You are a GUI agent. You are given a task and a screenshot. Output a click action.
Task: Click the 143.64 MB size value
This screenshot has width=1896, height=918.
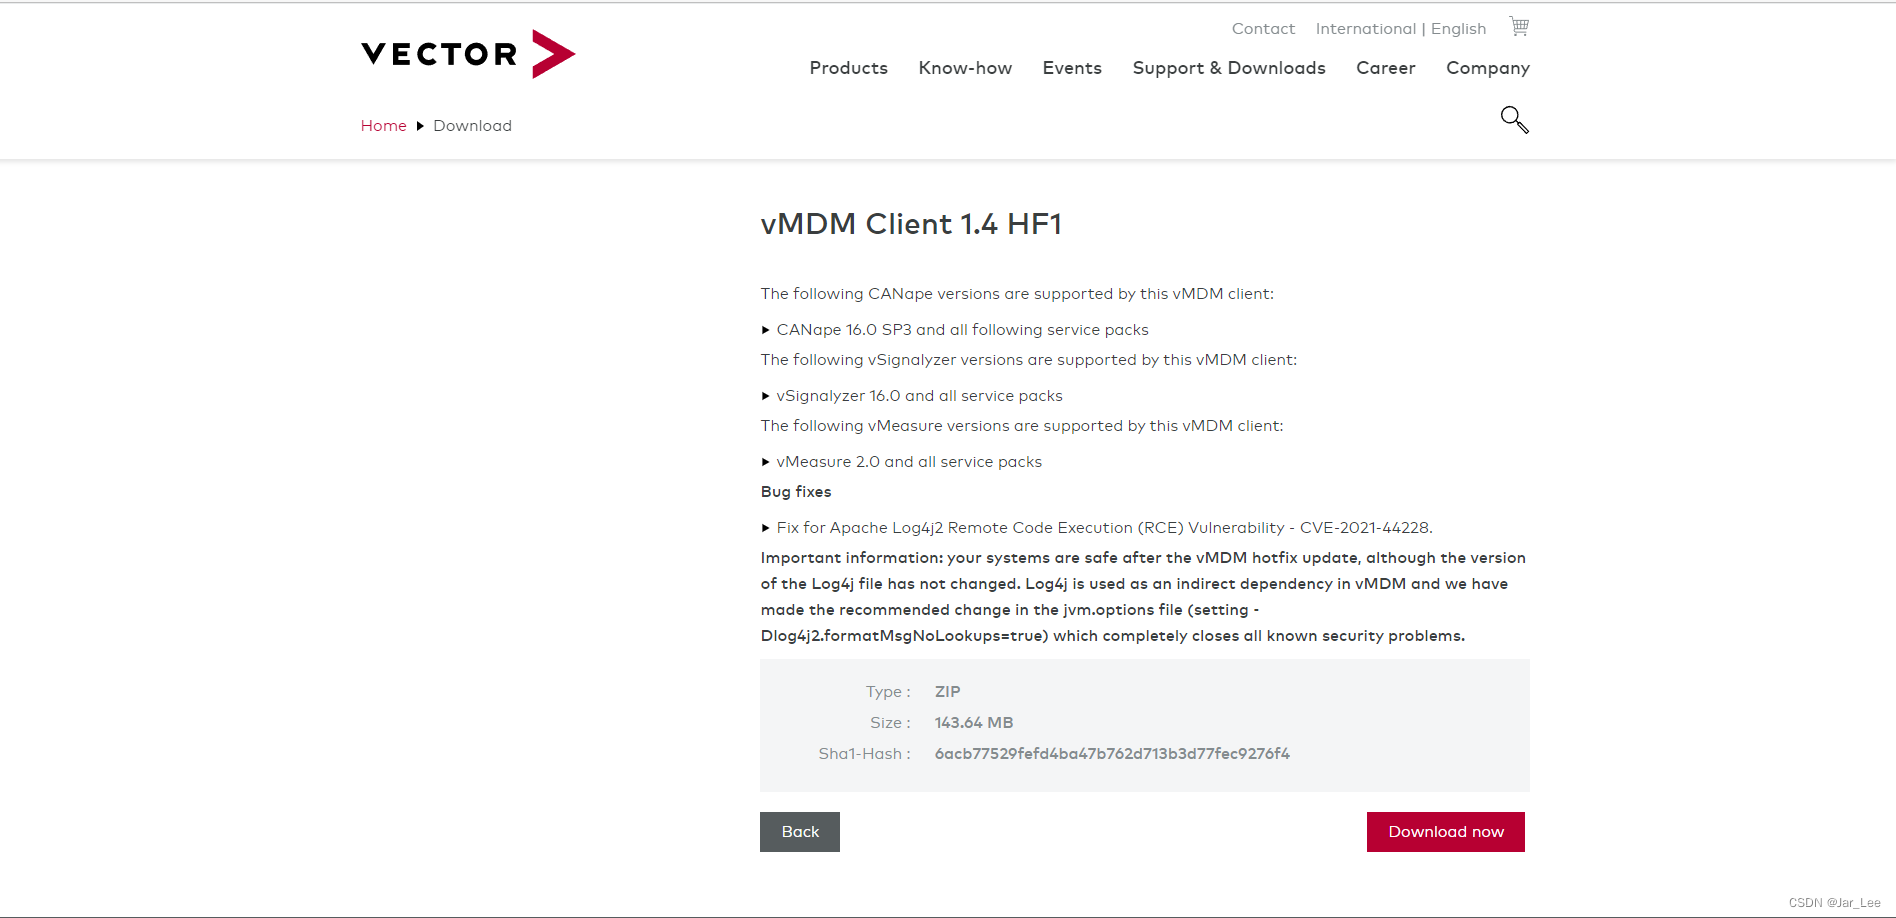point(974,723)
